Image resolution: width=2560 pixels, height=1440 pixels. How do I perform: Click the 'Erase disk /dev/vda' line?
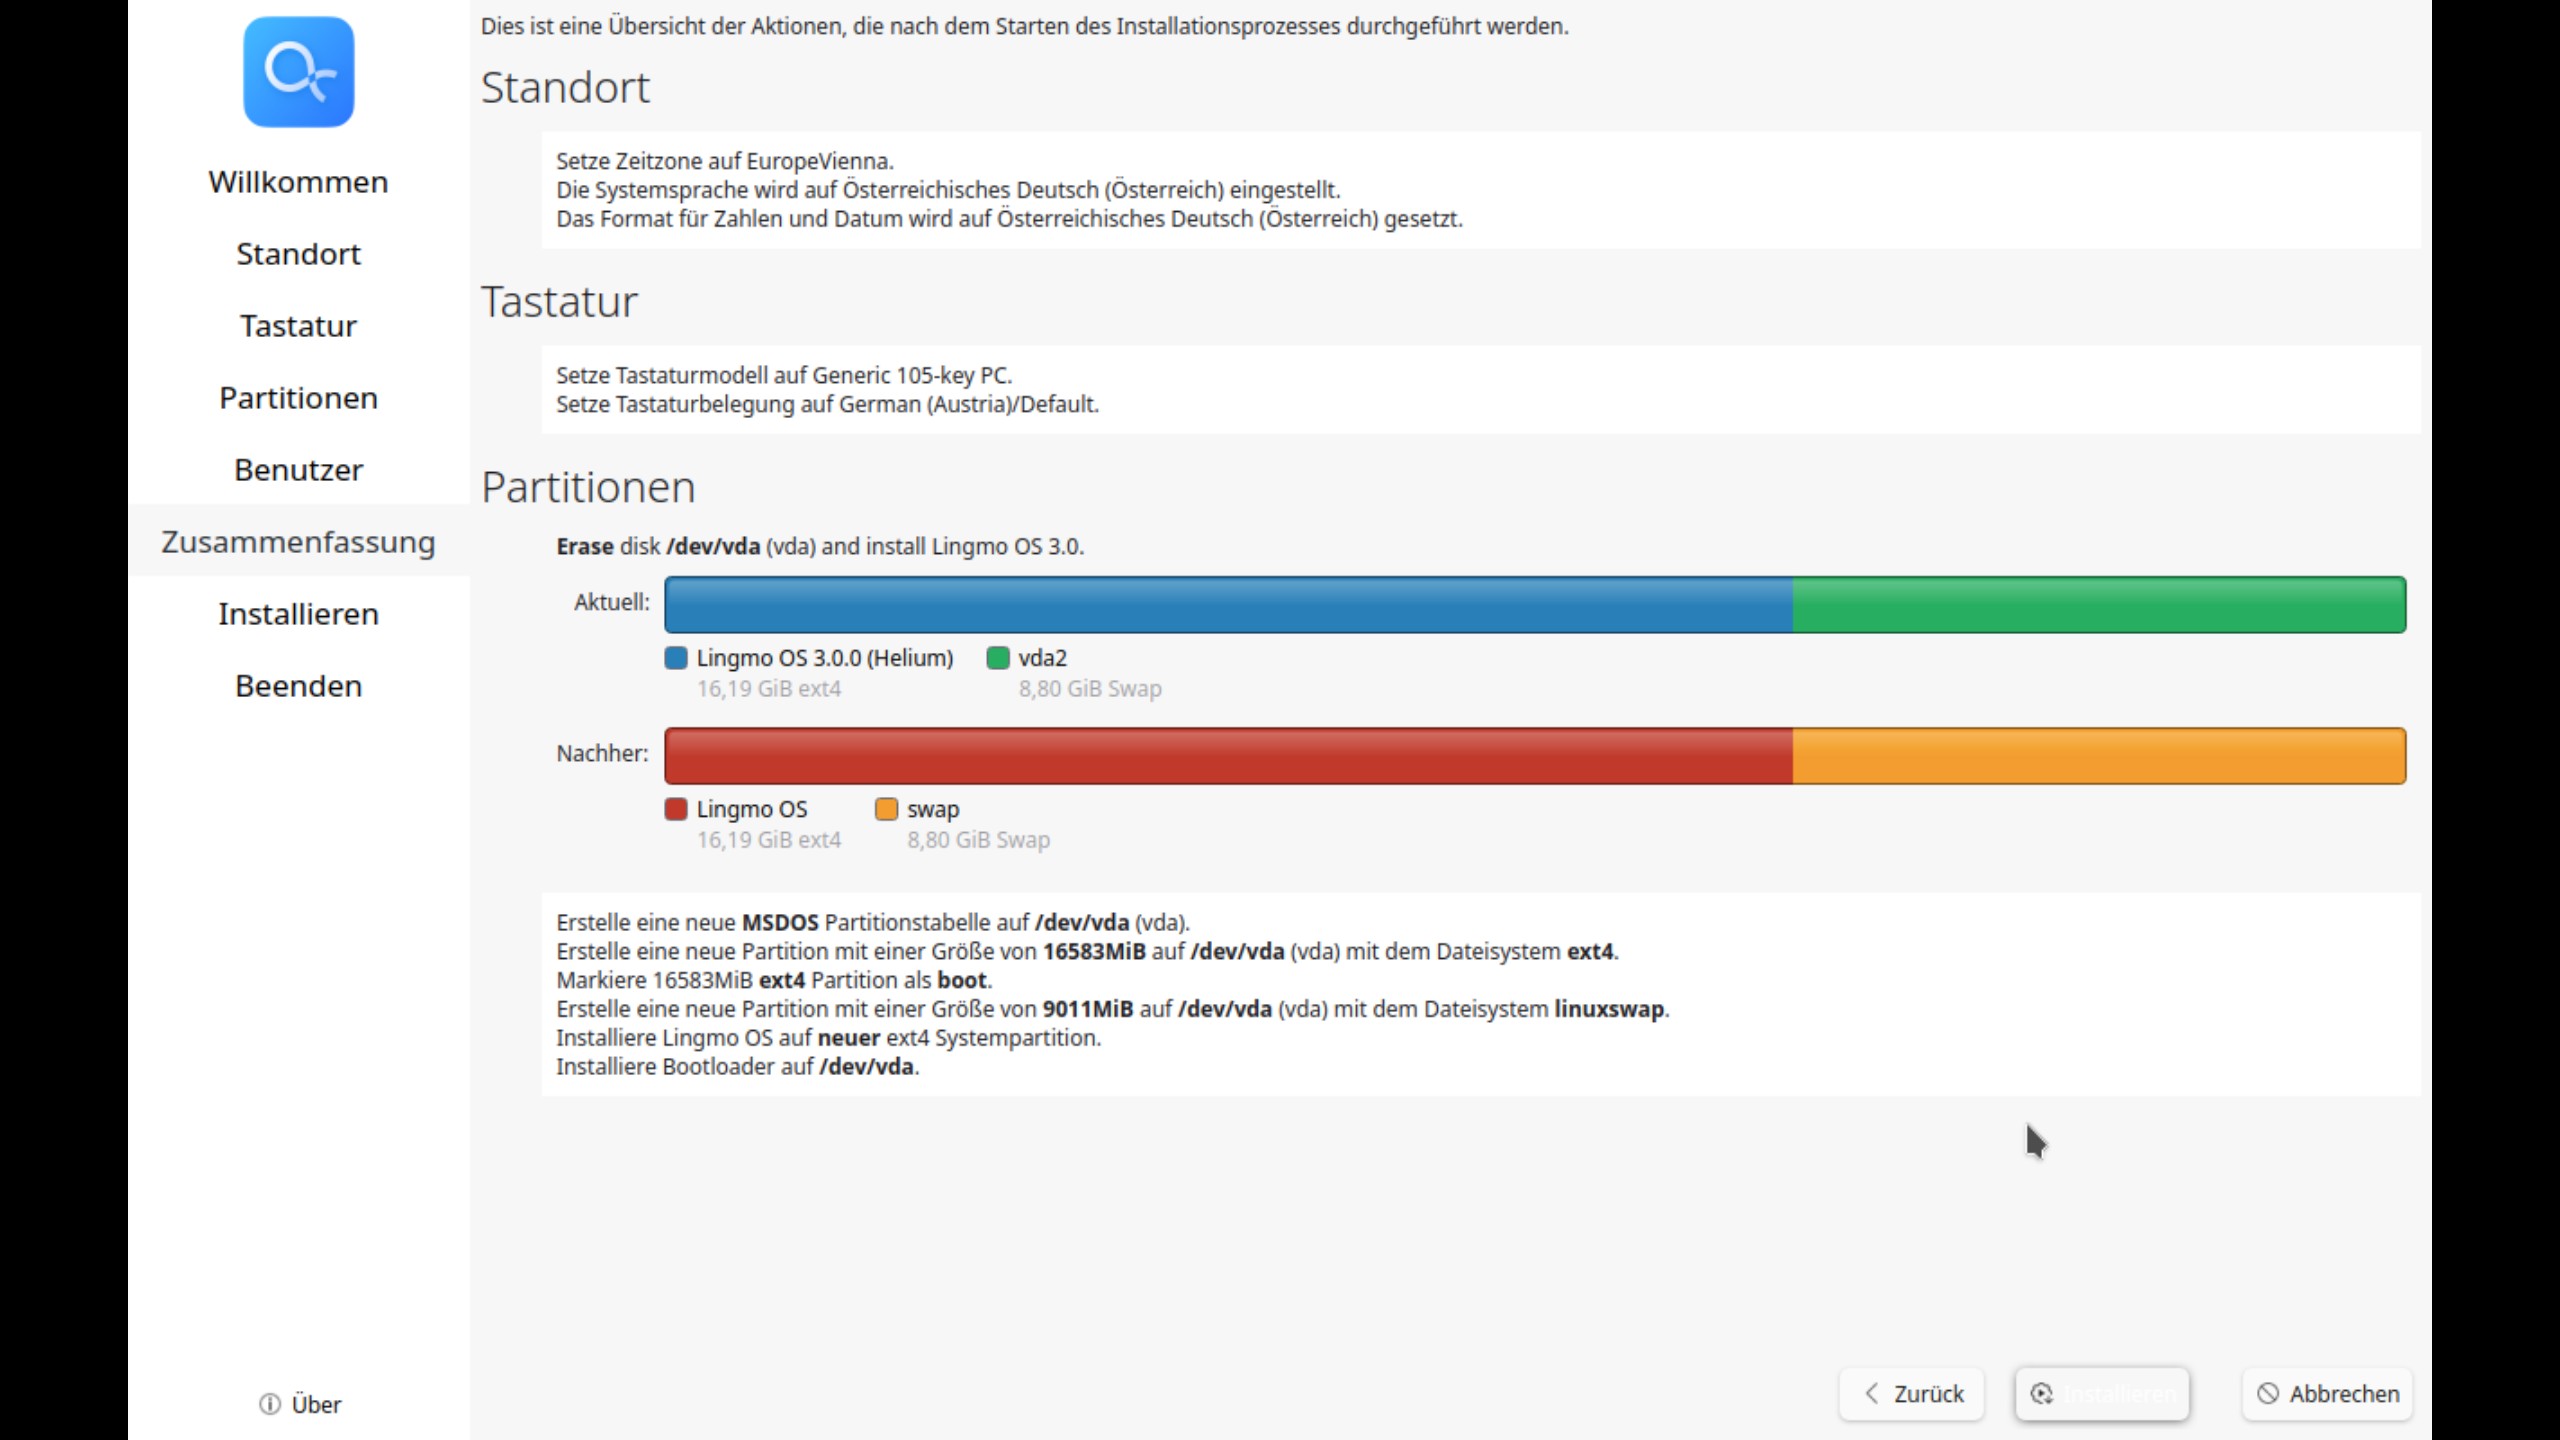click(820, 546)
